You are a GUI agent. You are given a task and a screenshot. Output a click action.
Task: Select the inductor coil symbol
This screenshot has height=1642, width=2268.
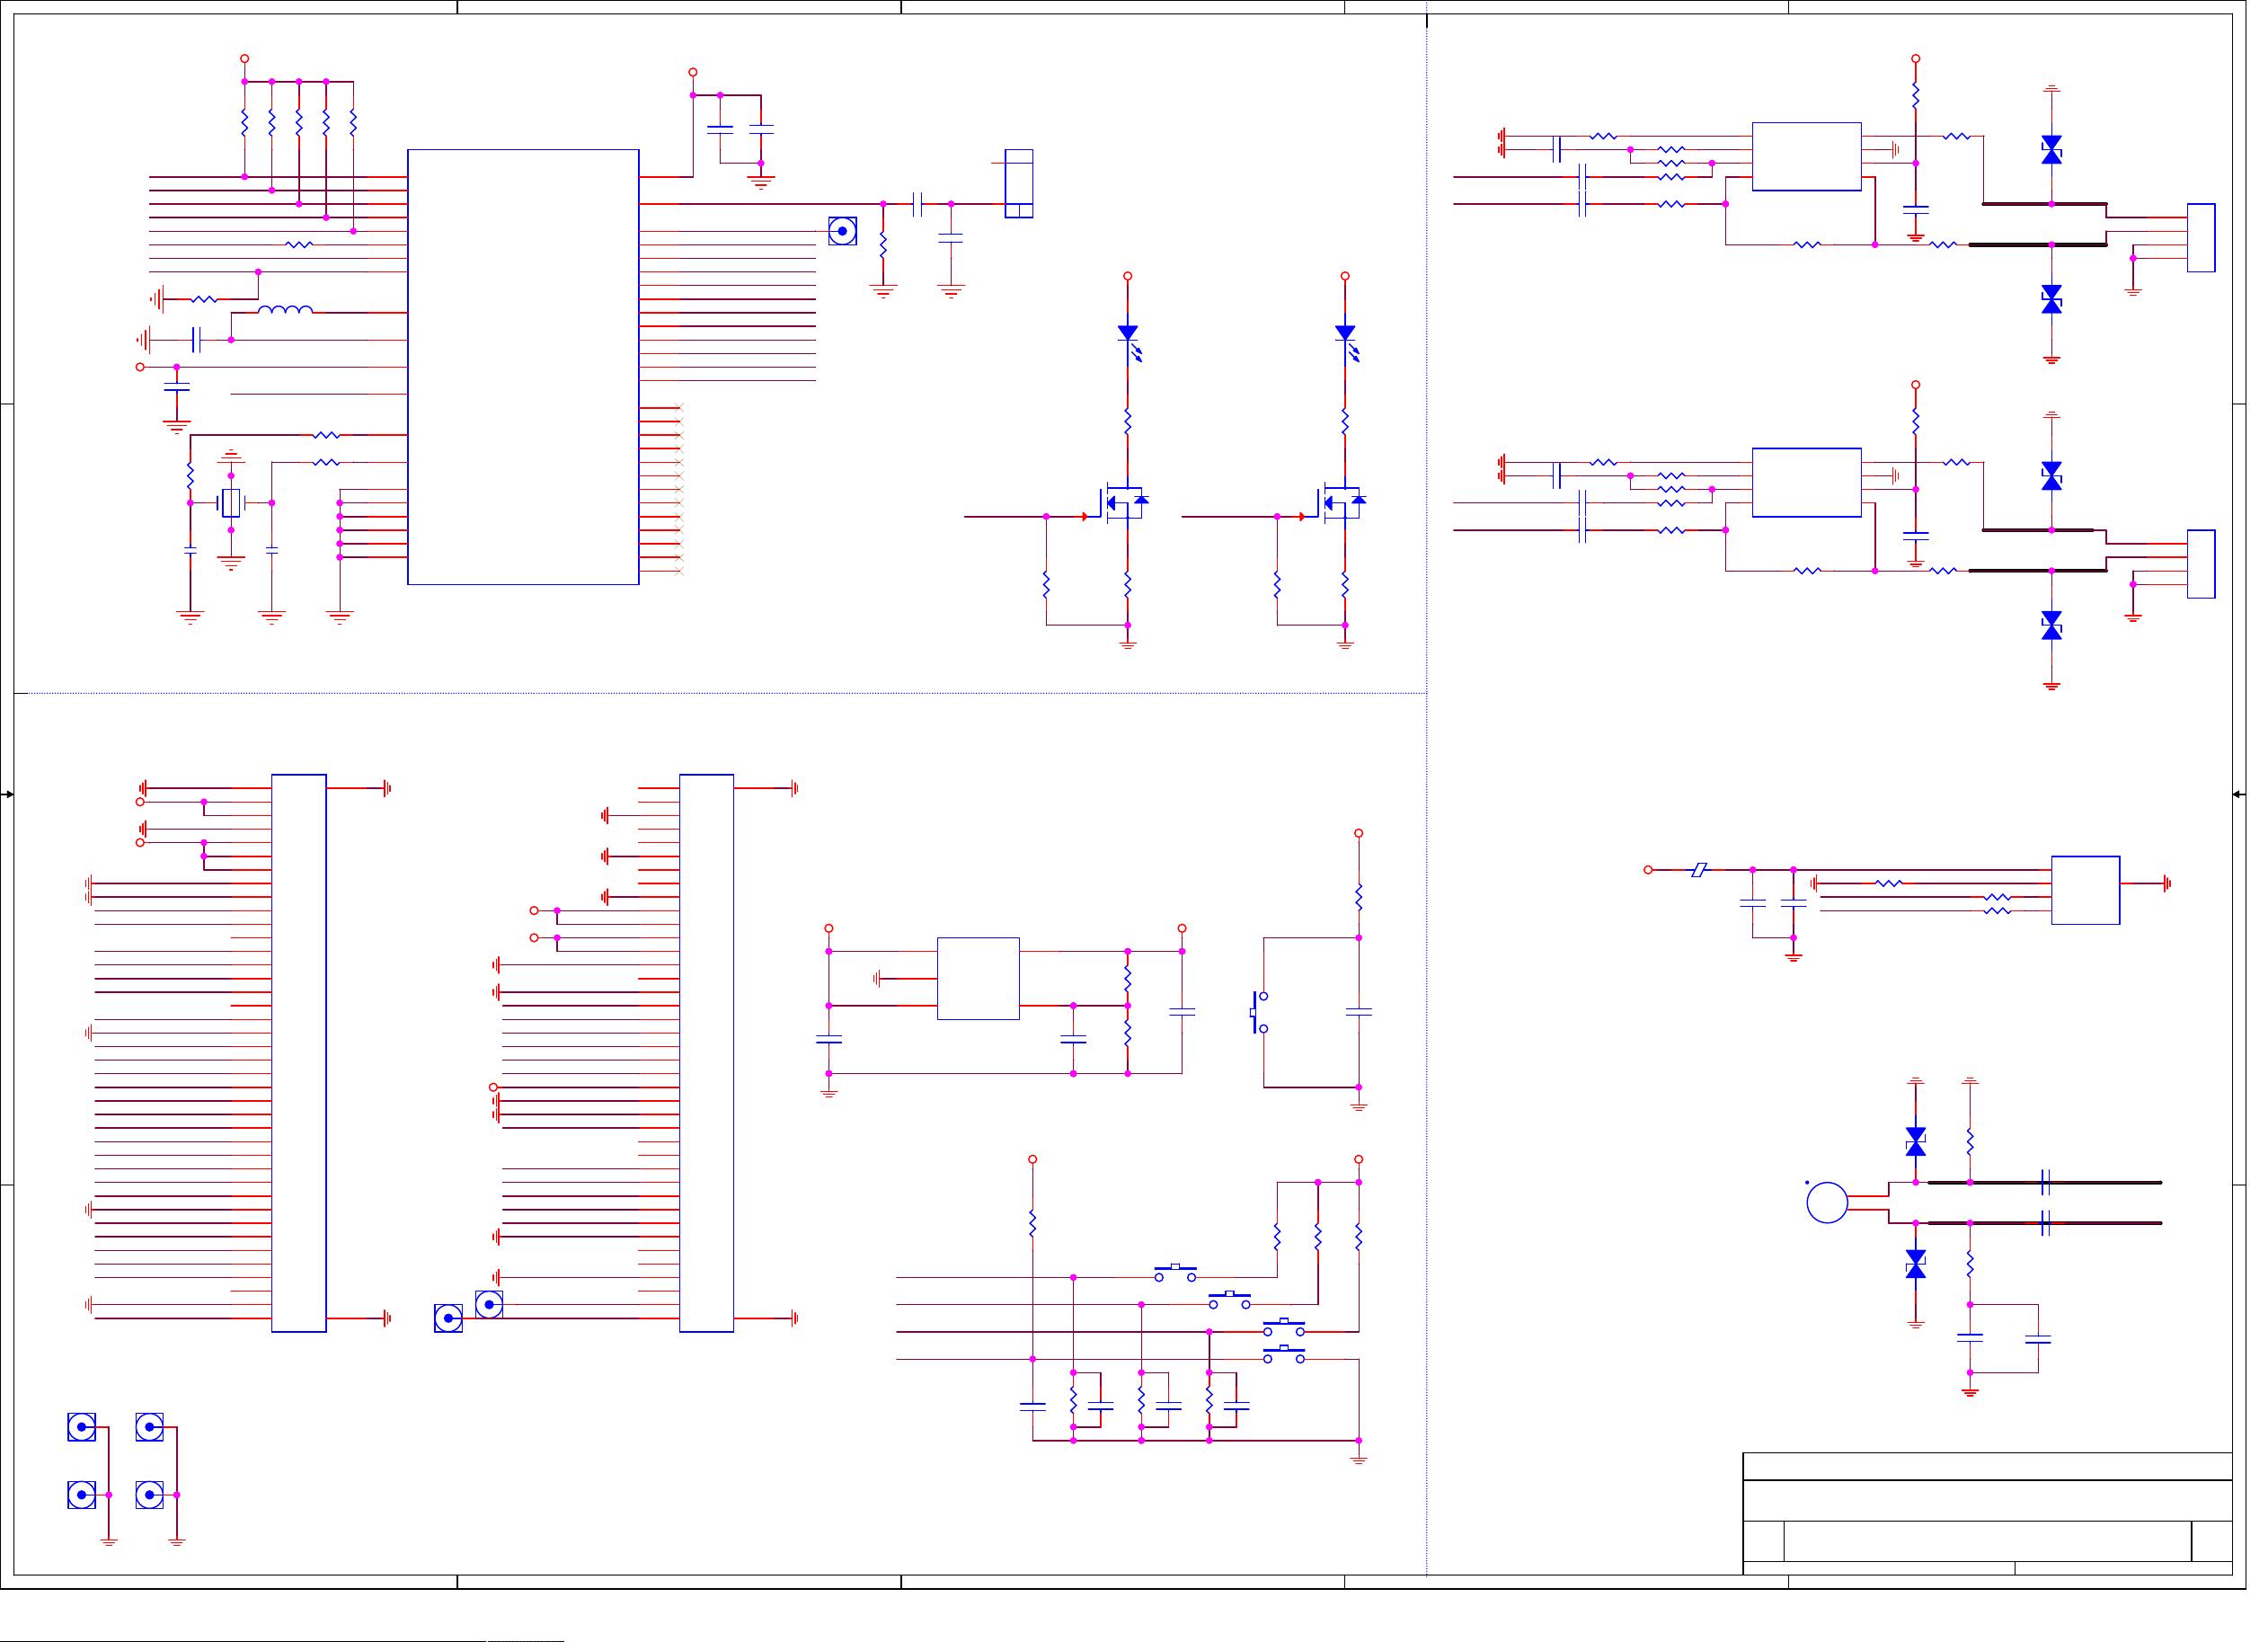[x=285, y=310]
